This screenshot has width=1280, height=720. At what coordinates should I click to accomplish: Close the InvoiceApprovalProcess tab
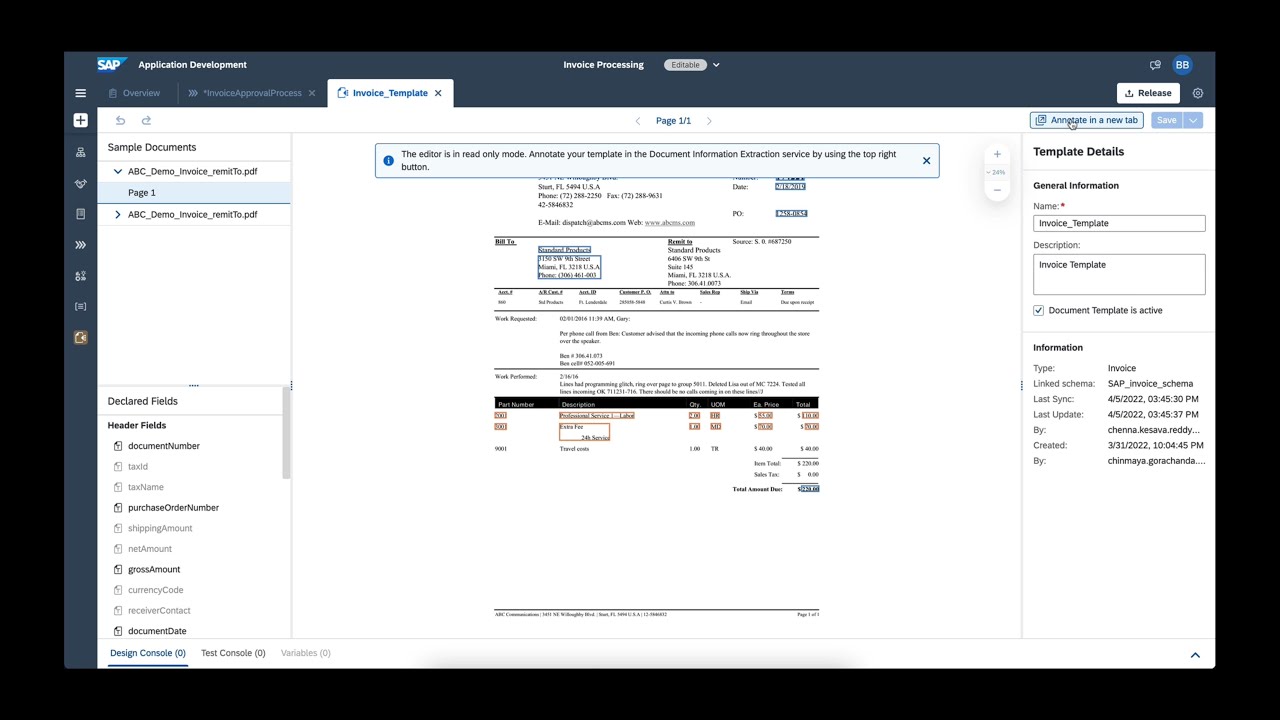312,93
